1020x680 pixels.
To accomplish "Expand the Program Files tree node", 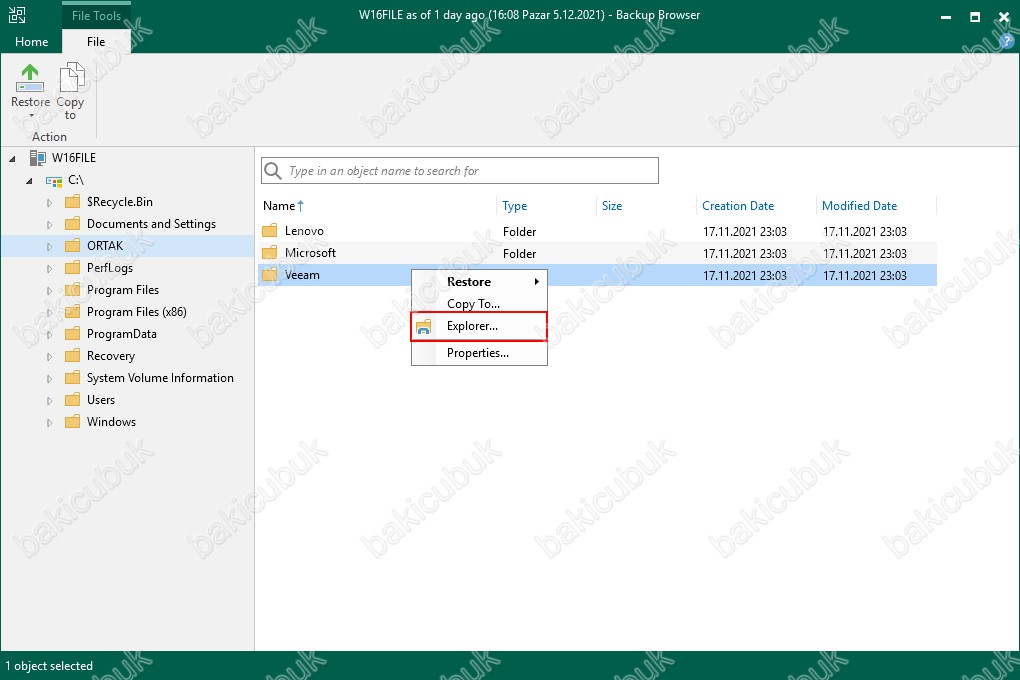I will click(49, 291).
